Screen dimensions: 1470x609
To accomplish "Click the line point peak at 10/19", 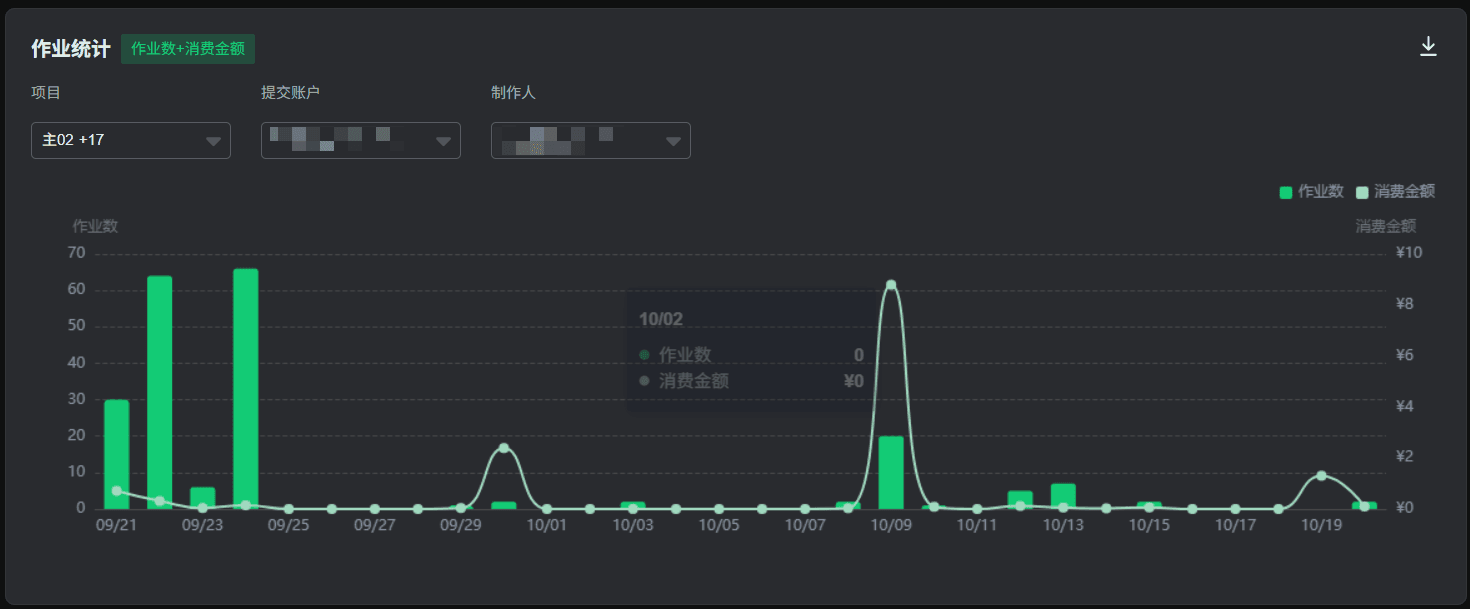I will click(1321, 475).
